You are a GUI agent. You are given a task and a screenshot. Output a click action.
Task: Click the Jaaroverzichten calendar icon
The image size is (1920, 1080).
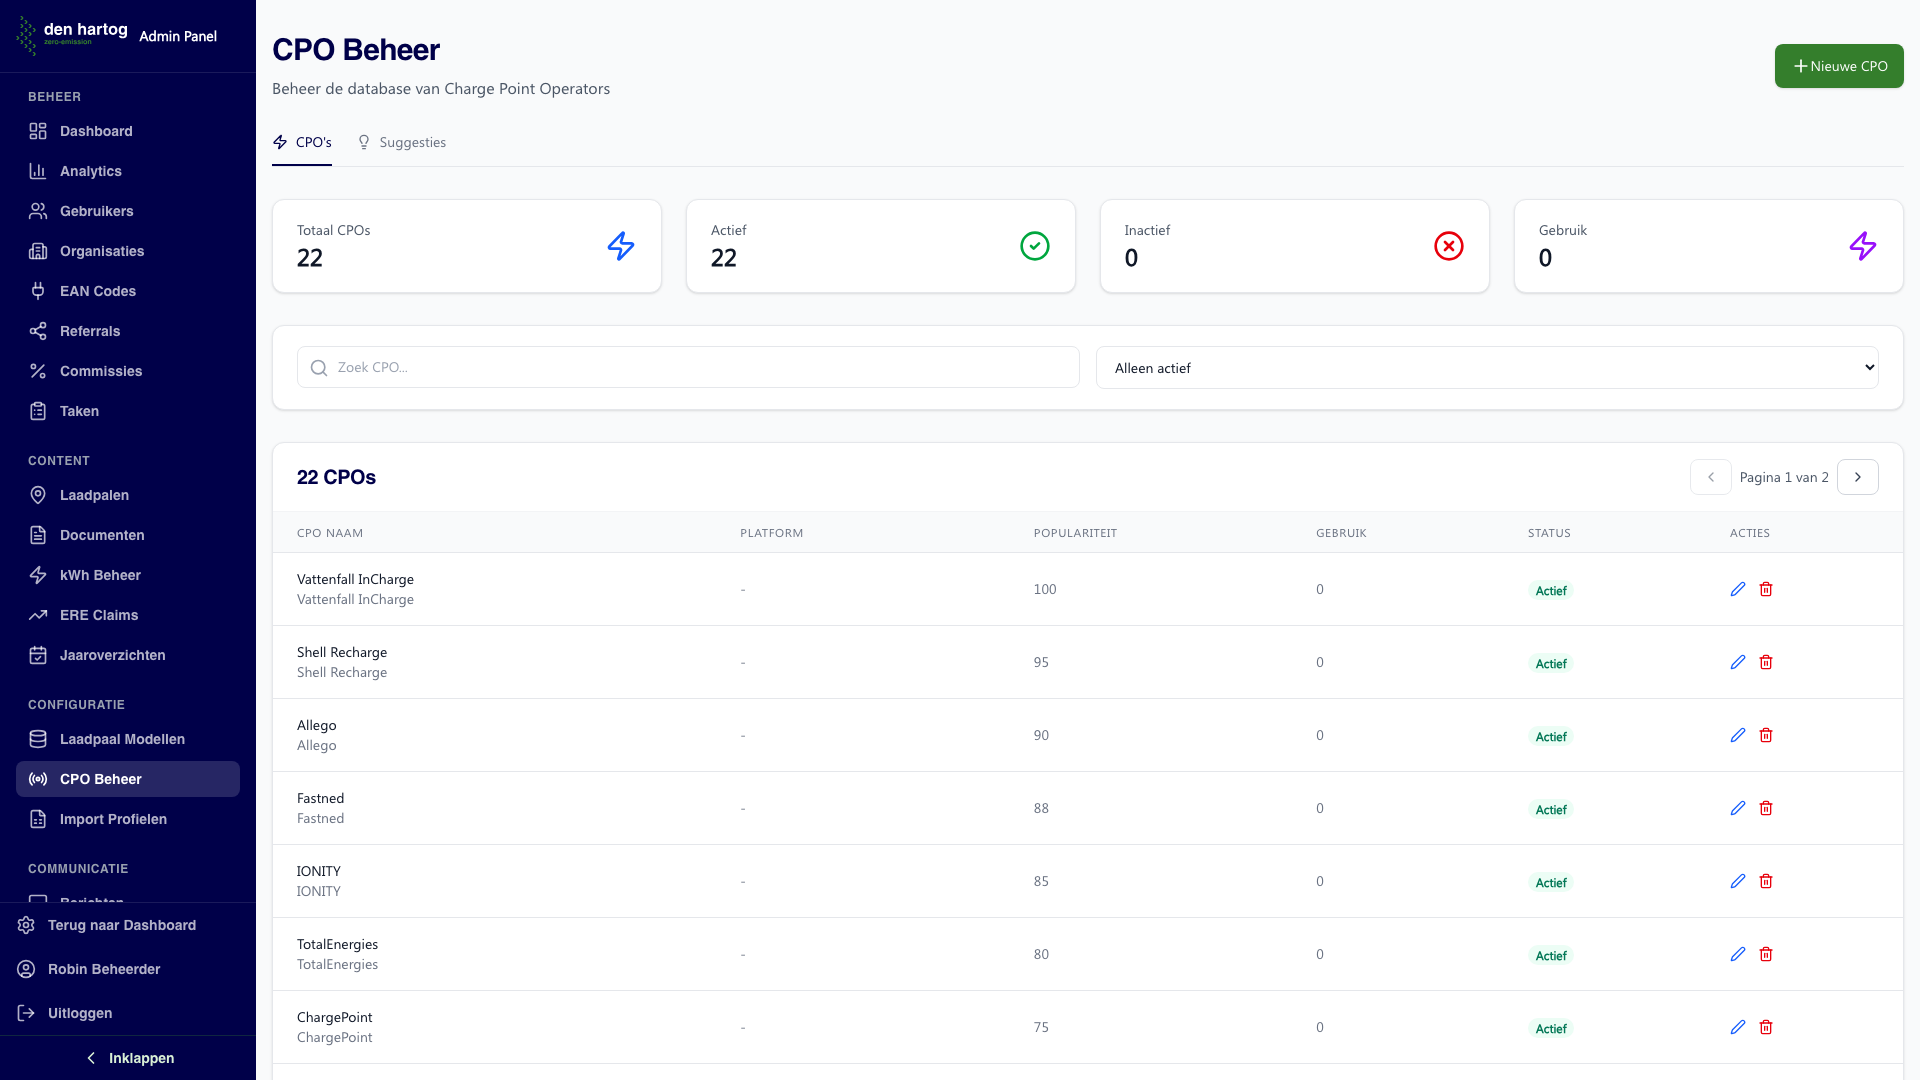click(38, 655)
